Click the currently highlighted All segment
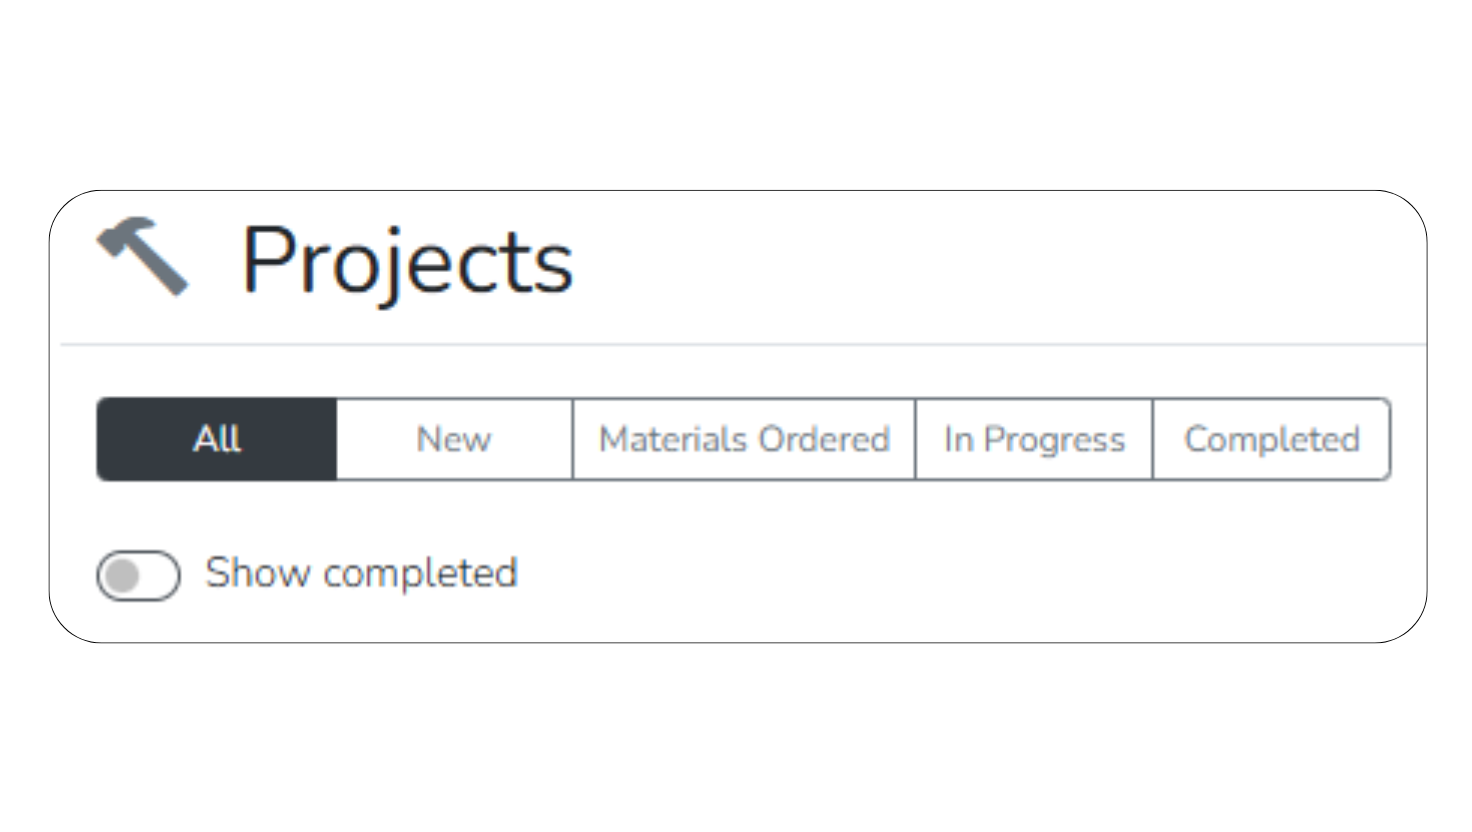Image resolution: width=1472 pixels, height=832 pixels. 216,439
